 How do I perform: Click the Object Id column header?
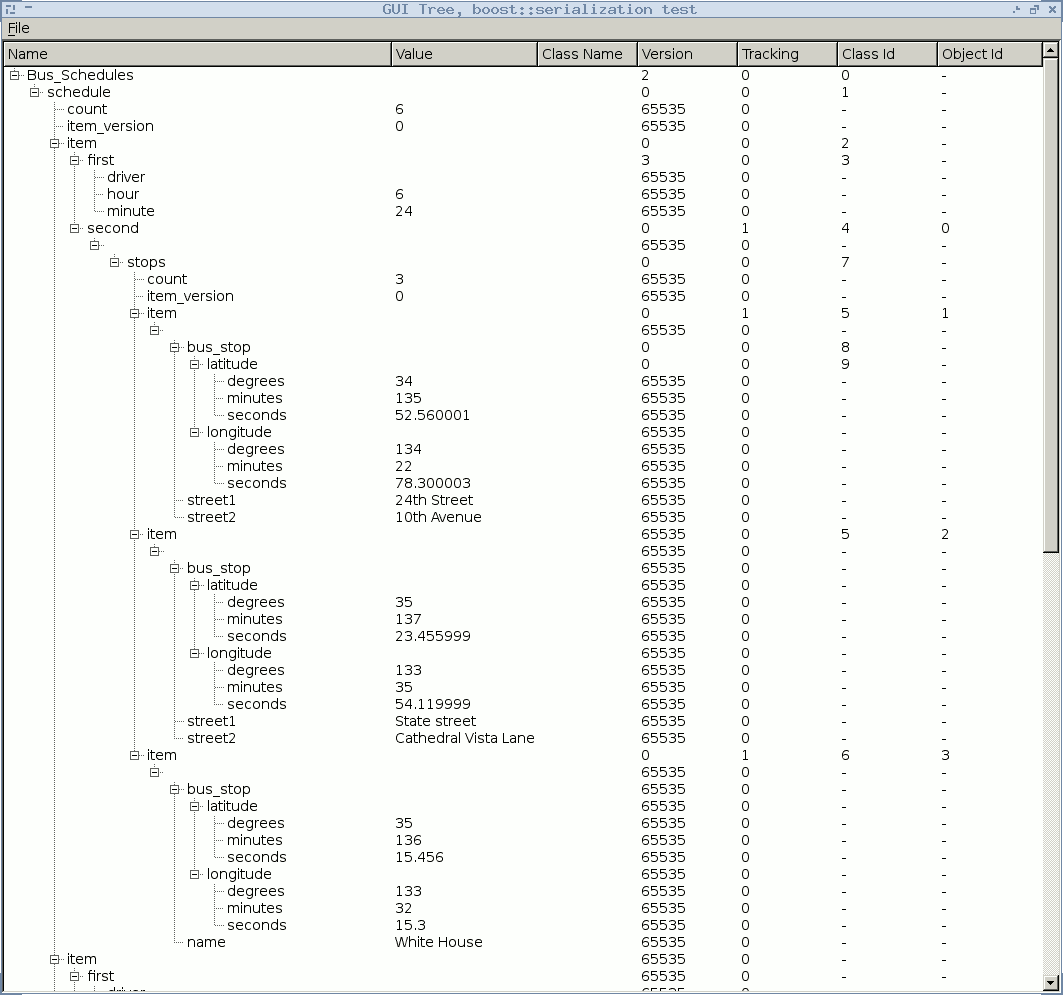point(988,54)
